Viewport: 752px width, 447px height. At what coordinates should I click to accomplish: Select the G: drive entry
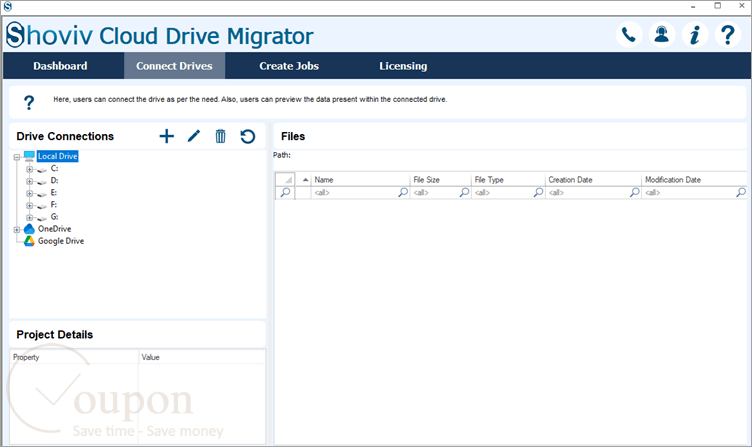54,217
